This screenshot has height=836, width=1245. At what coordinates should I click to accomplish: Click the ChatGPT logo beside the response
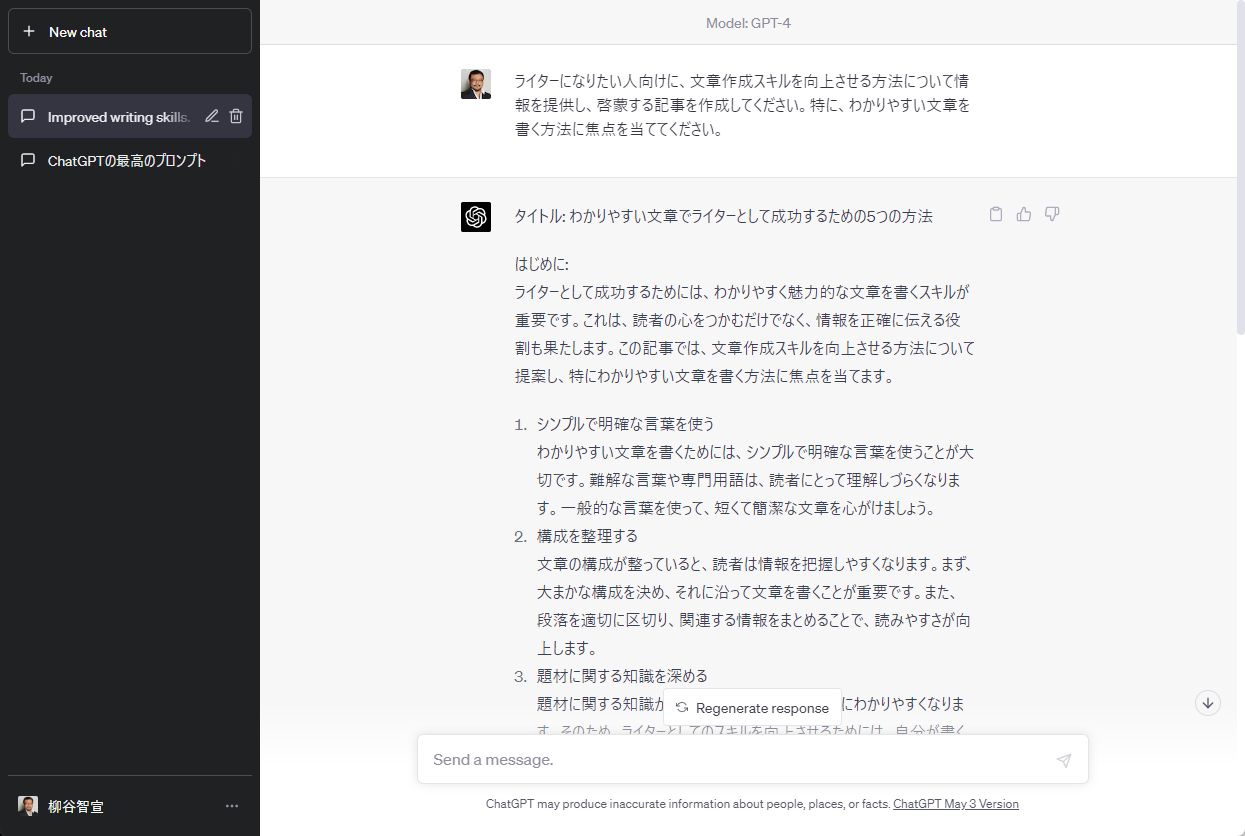(x=476, y=216)
